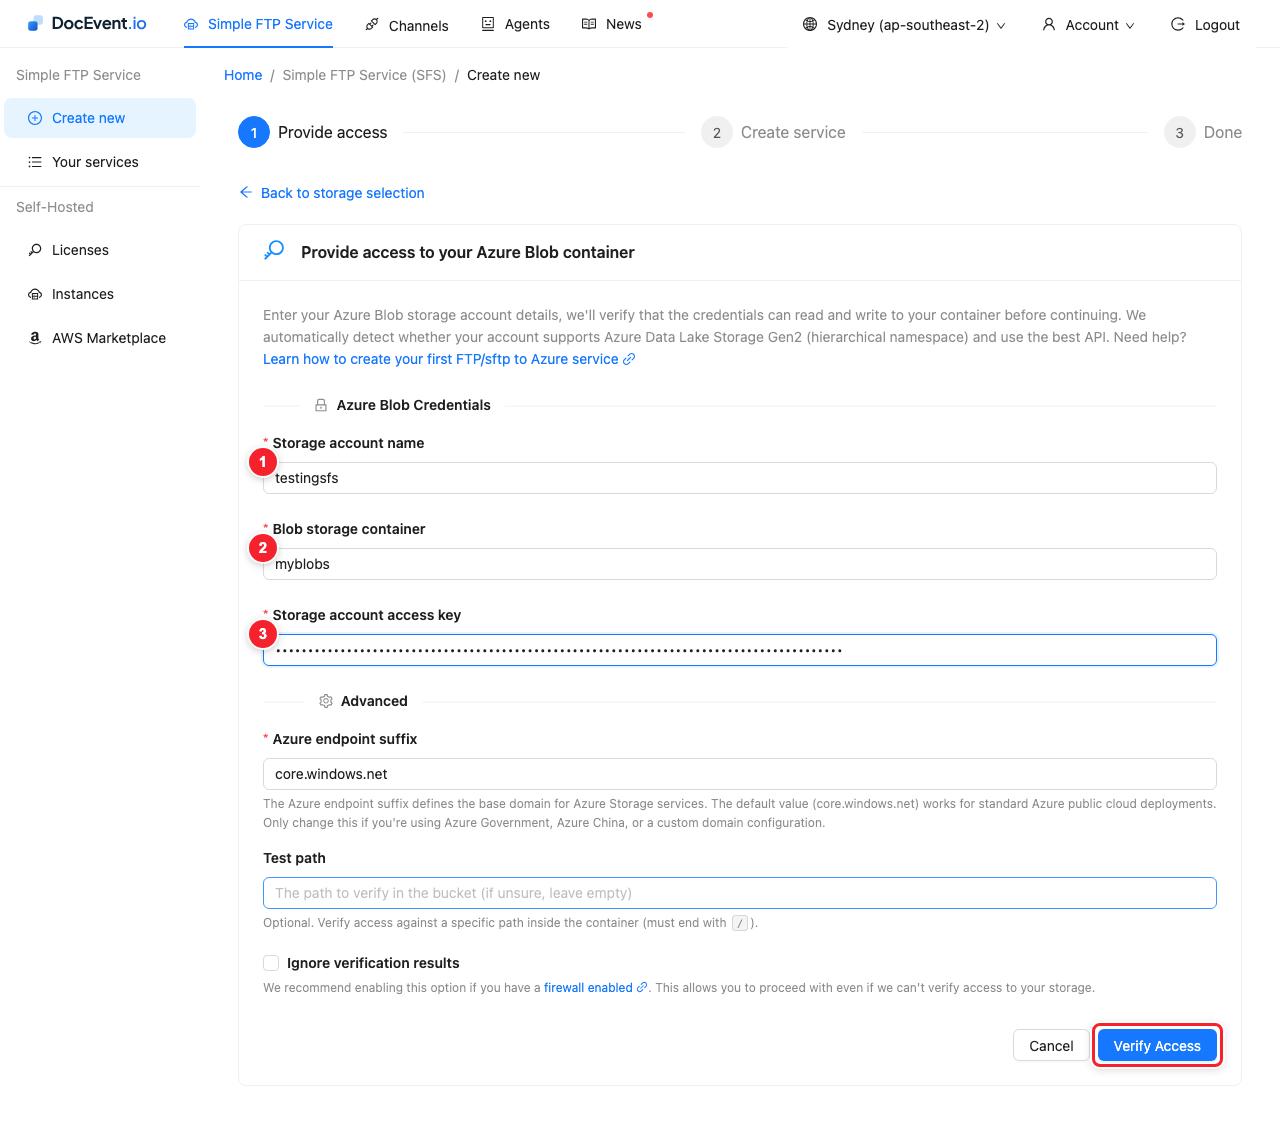
Task: Click the left arrow icon before Back to storage selection
Action: 246,192
